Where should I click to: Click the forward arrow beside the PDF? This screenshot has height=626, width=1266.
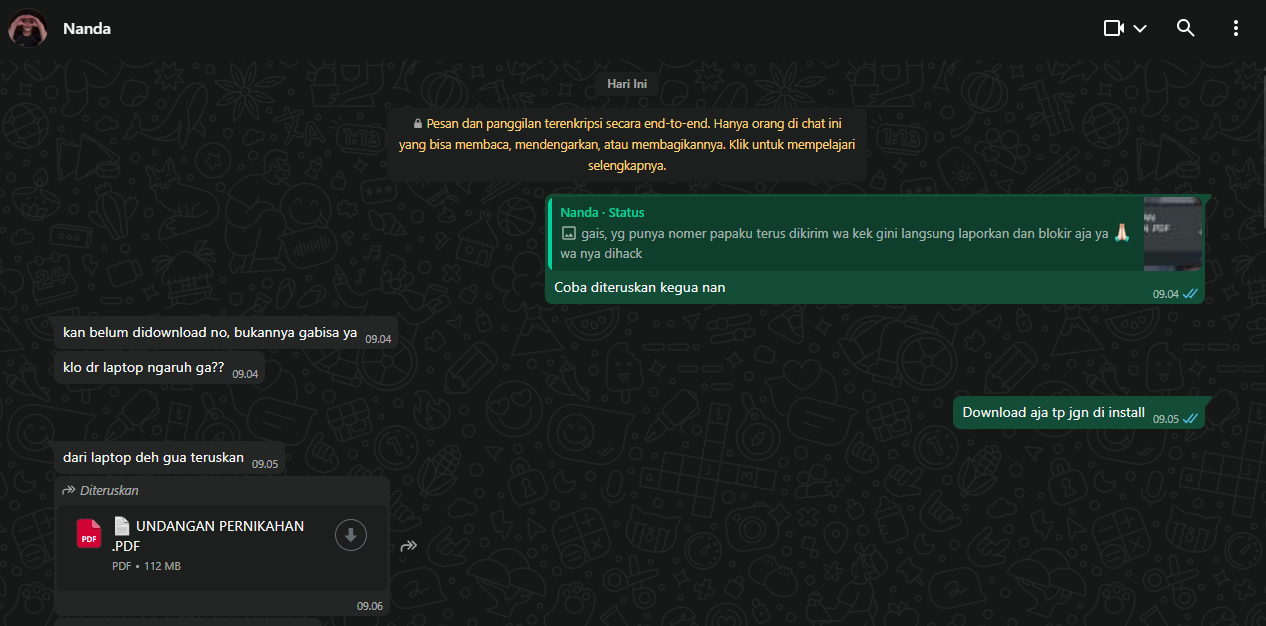(x=408, y=546)
